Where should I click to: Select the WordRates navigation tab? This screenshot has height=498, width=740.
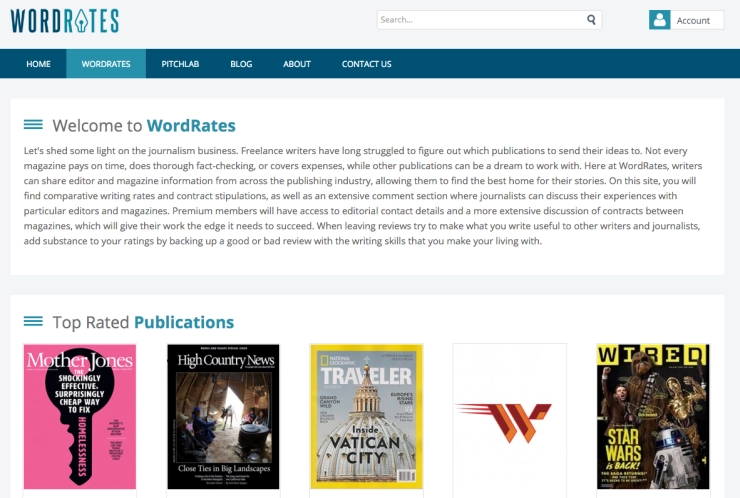pos(106,64)
